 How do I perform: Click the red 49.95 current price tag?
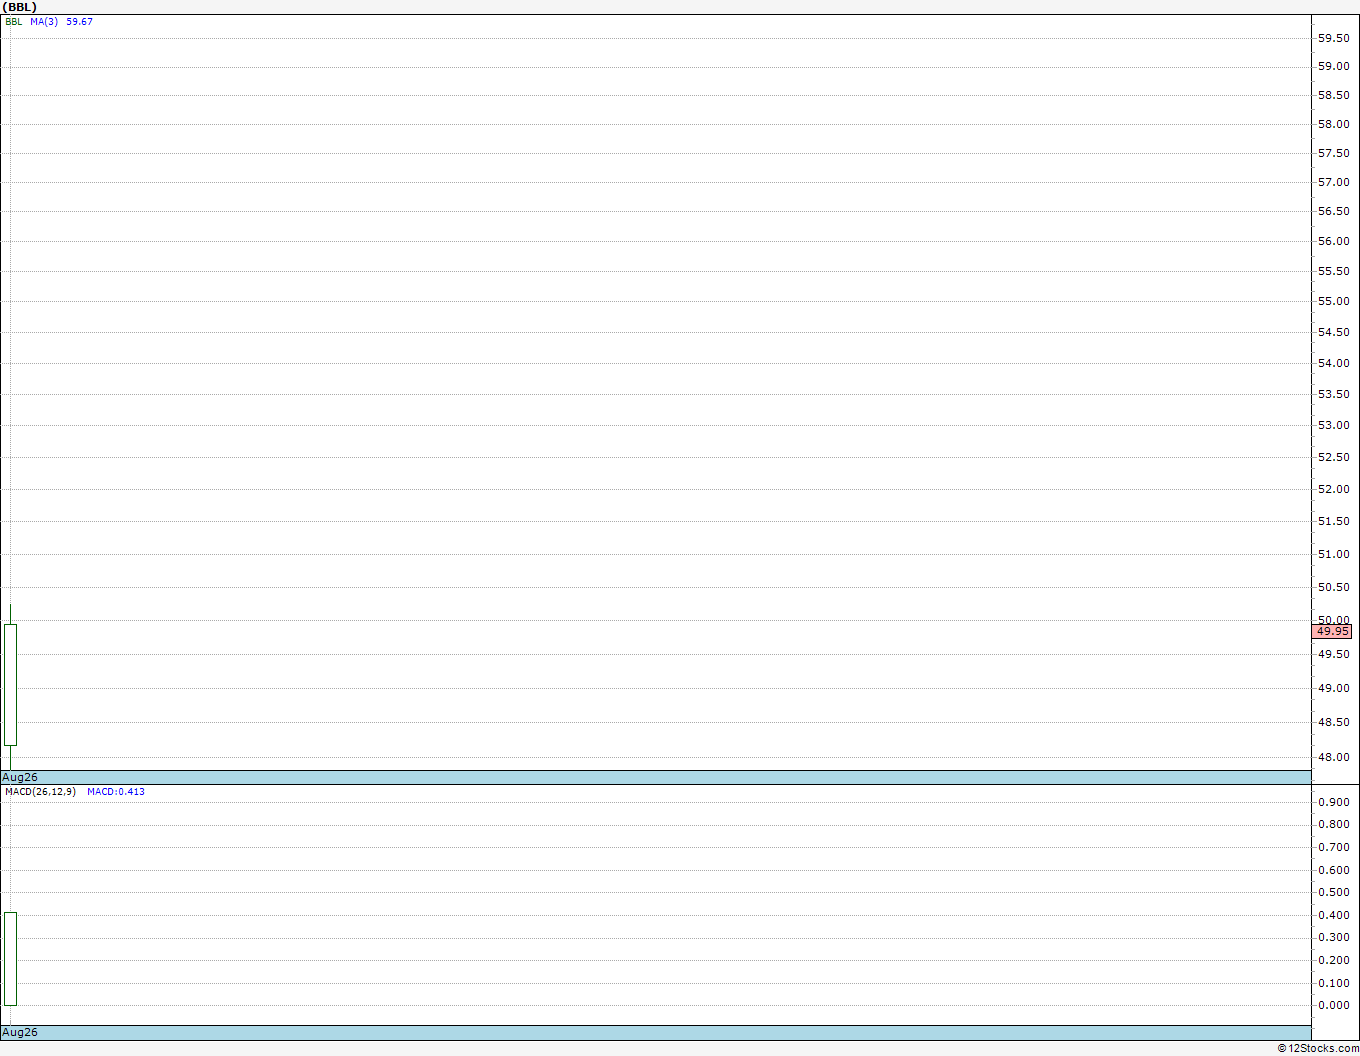click(x=1332, y=631)
